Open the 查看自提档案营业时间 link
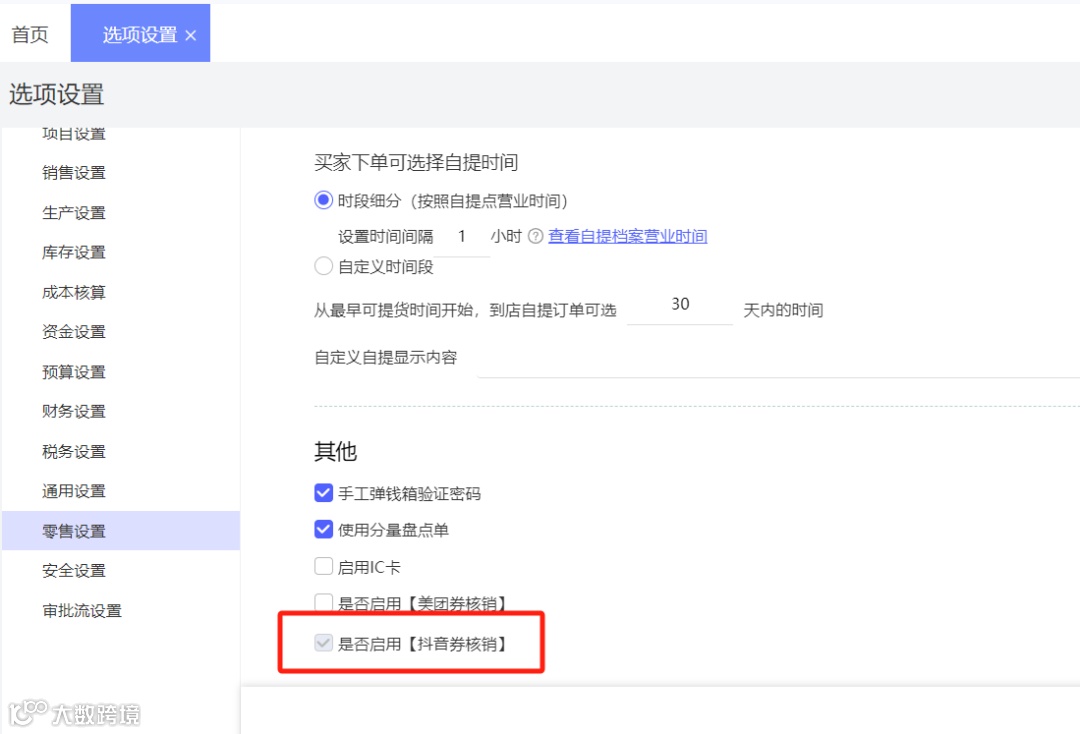1080x734 pixels. tap(627, 237)
